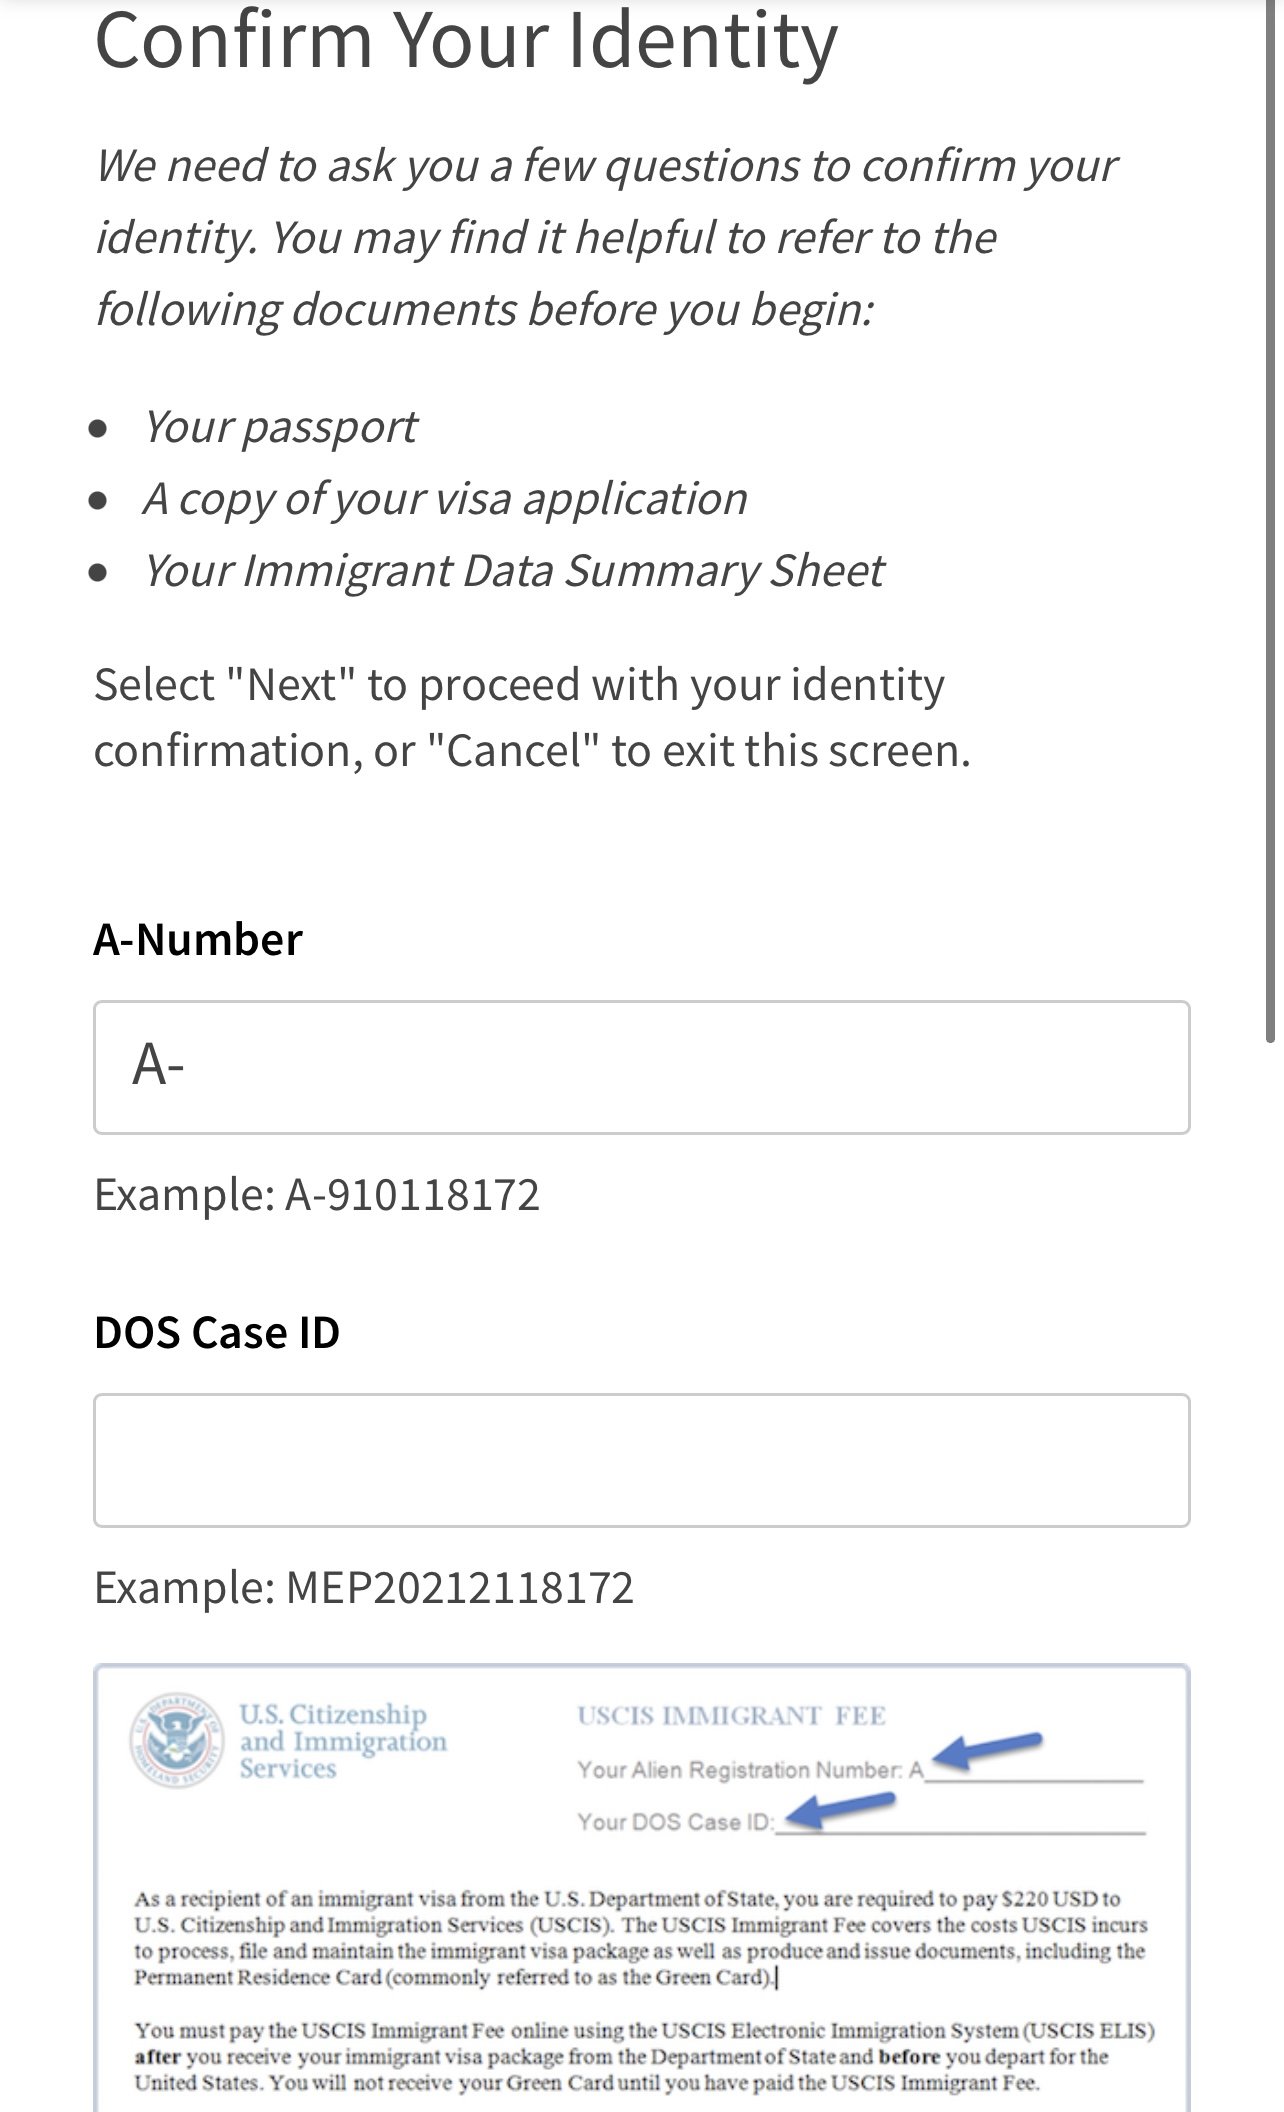
Task: Click the "A-" prefix inside A-Number field
Action: click(158, 1066)
